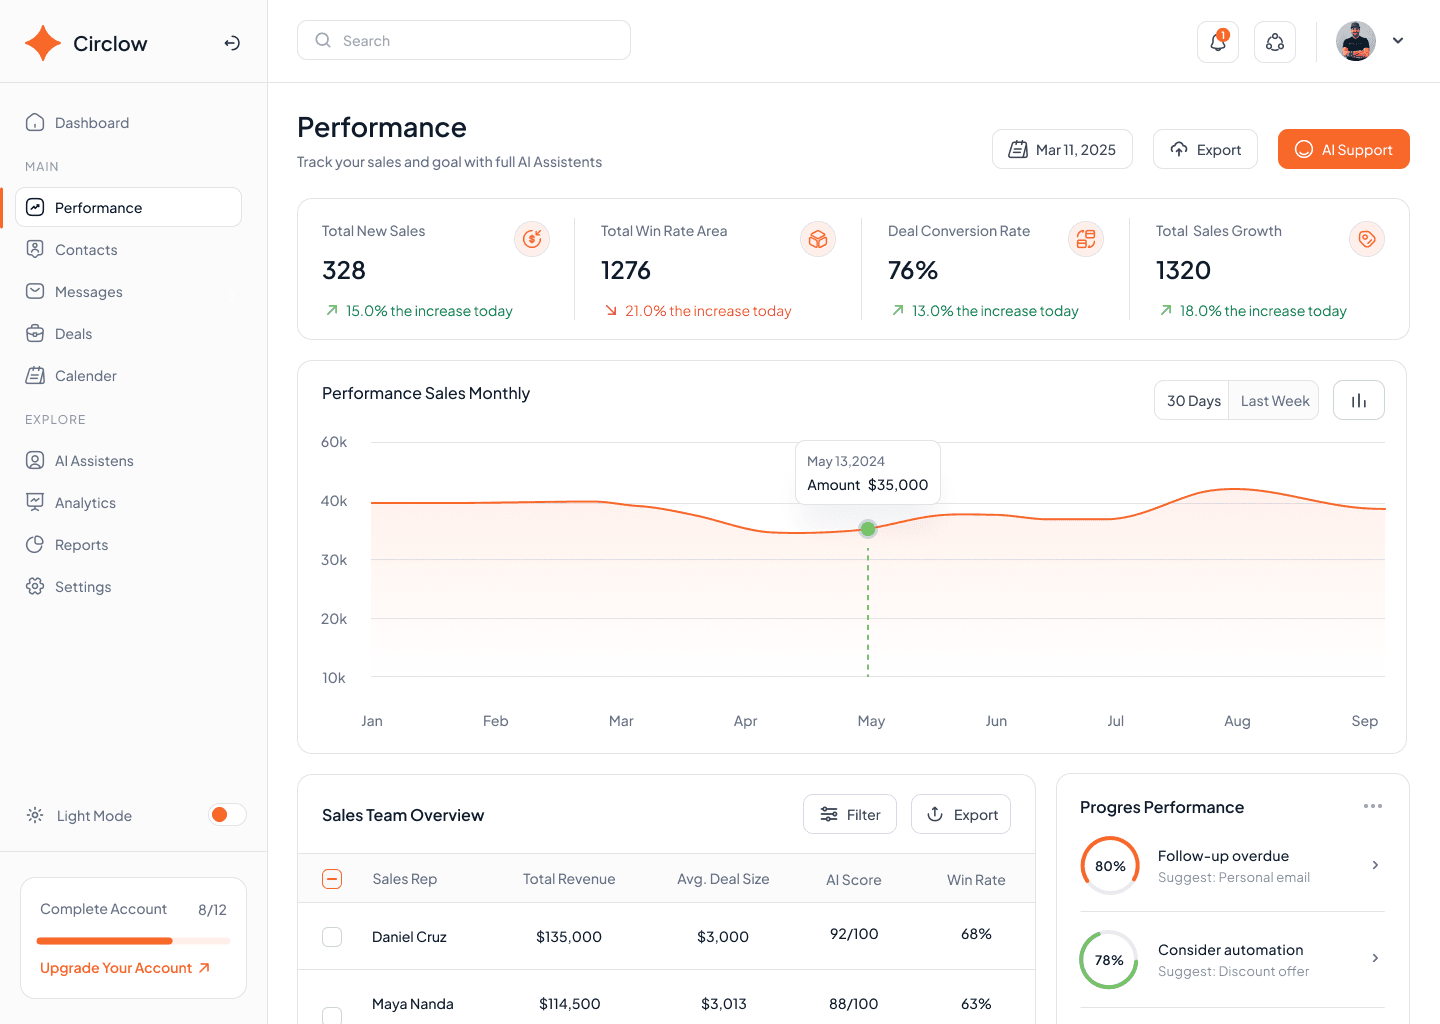This screenshot has height=1024, width=1440.
Task: Expand the profile dropdown chevron
Action: (x=1398, y=41)
